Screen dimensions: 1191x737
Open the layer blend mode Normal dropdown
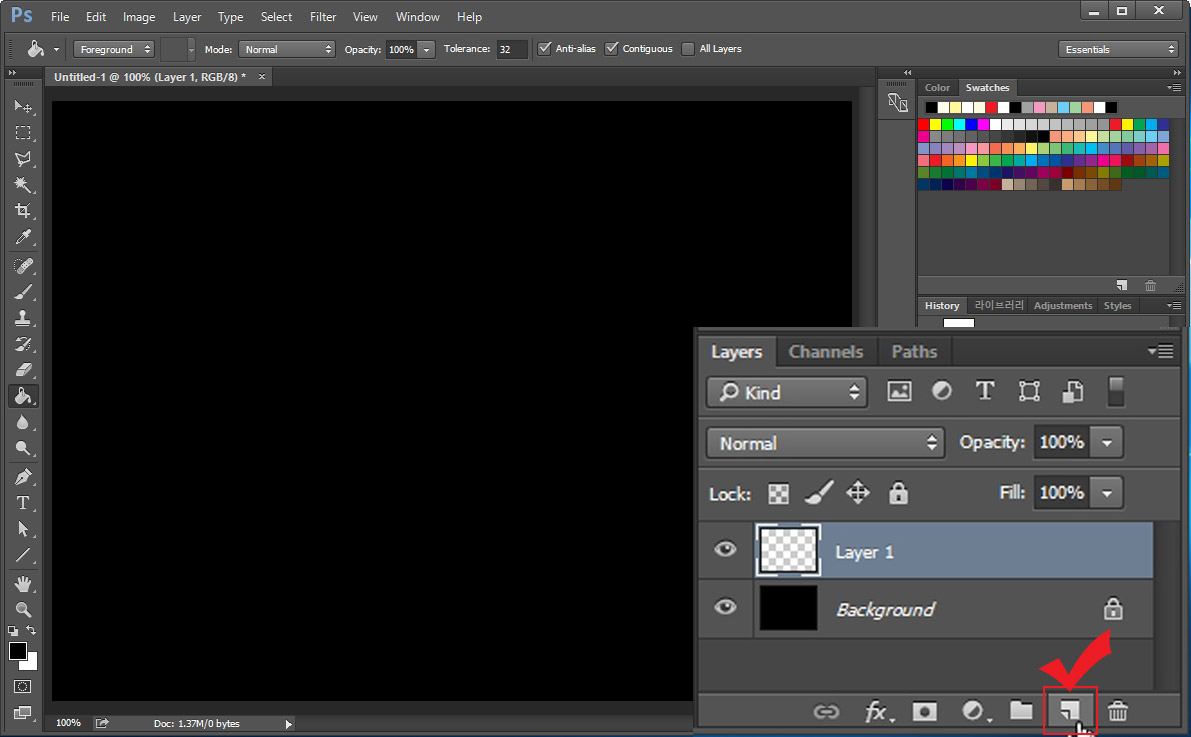click(x=825, y=443)
